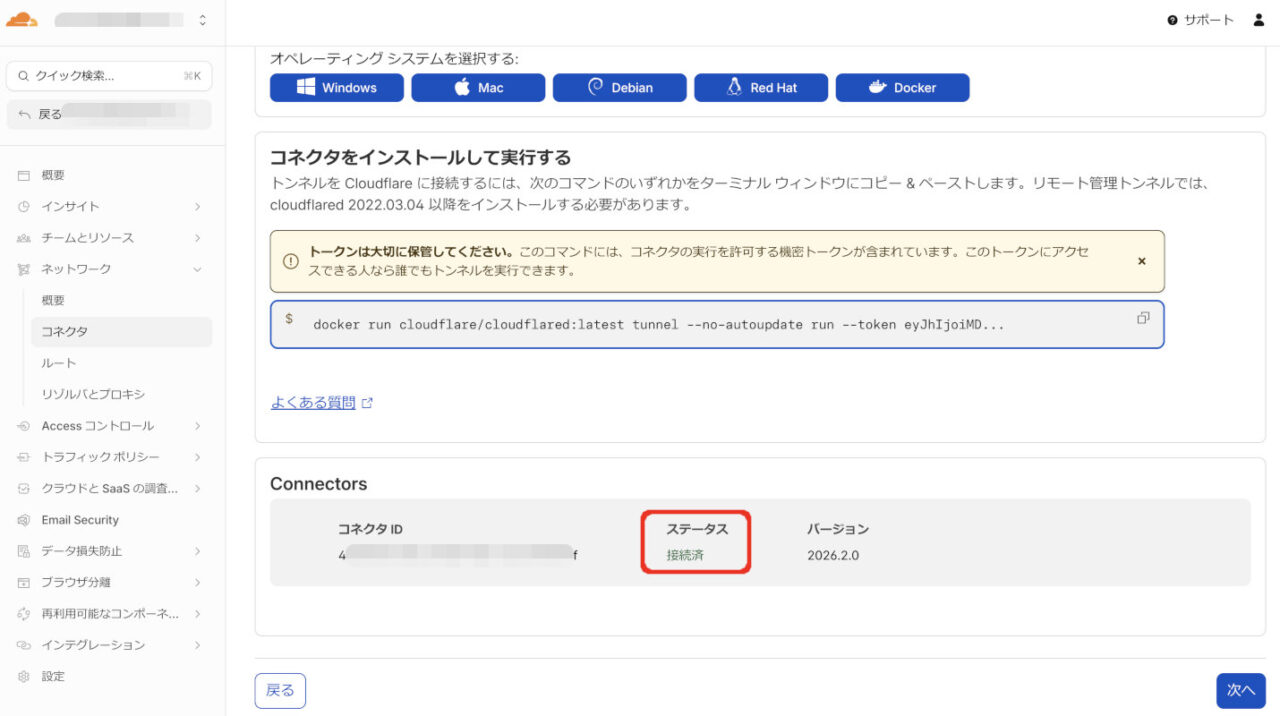The width and height of the screenshot is (1280, 716).
Task: Click the ブラウザ分離 icon
Action: pyautogui.click(x=24, y=582)
